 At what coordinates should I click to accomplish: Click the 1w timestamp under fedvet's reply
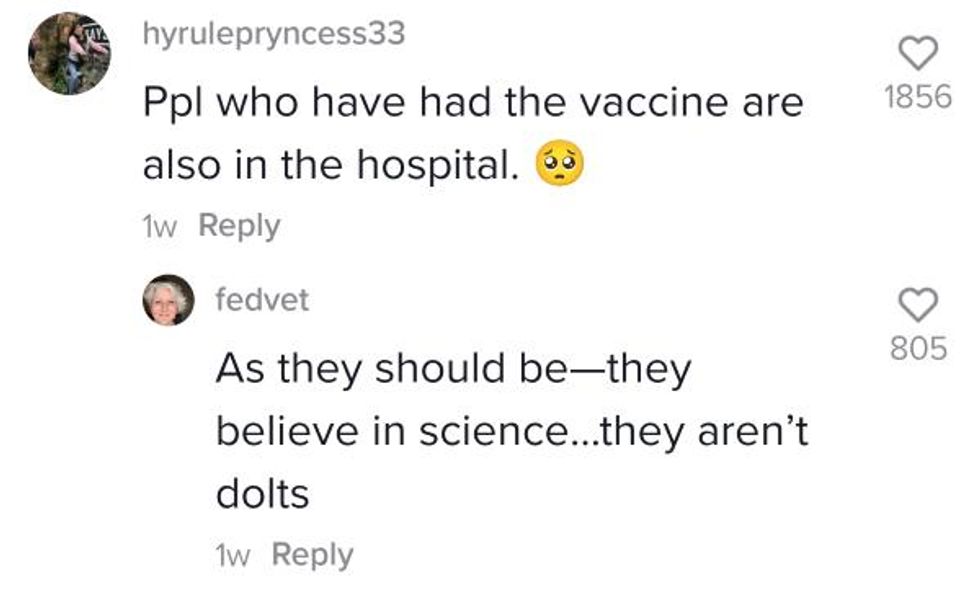pos(233,555)
